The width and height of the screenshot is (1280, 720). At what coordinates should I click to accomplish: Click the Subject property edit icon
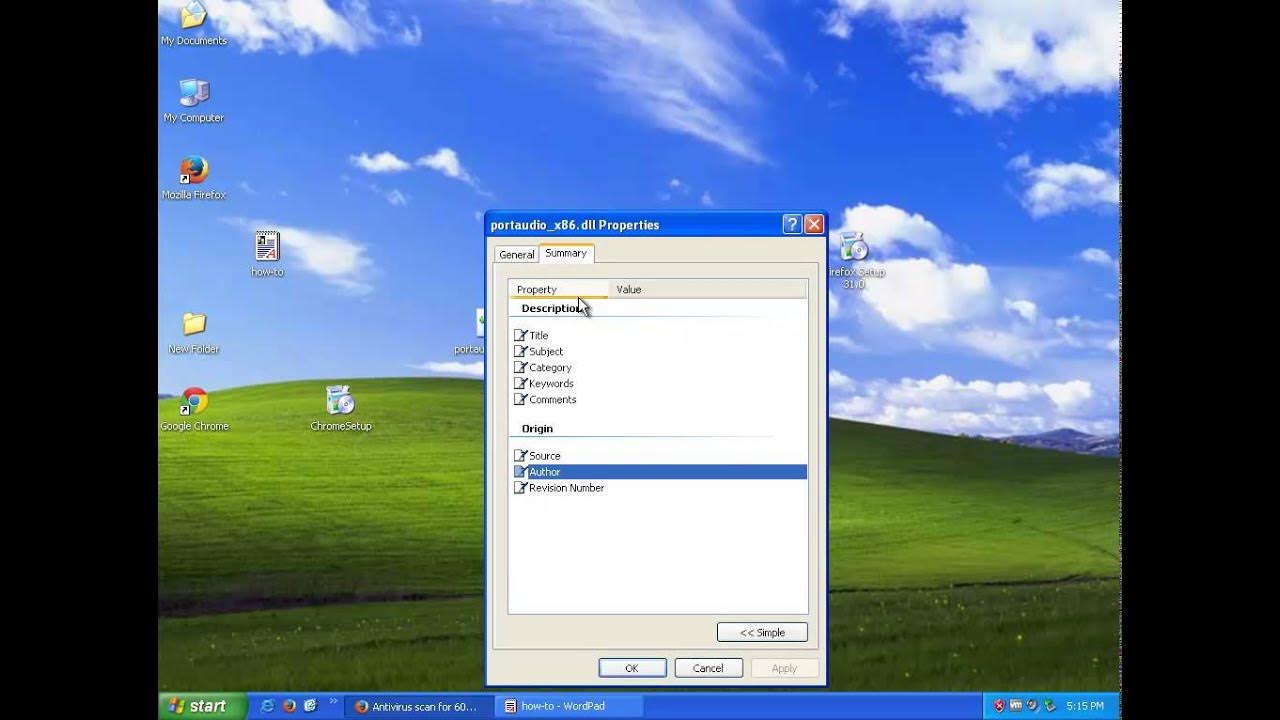520,352
